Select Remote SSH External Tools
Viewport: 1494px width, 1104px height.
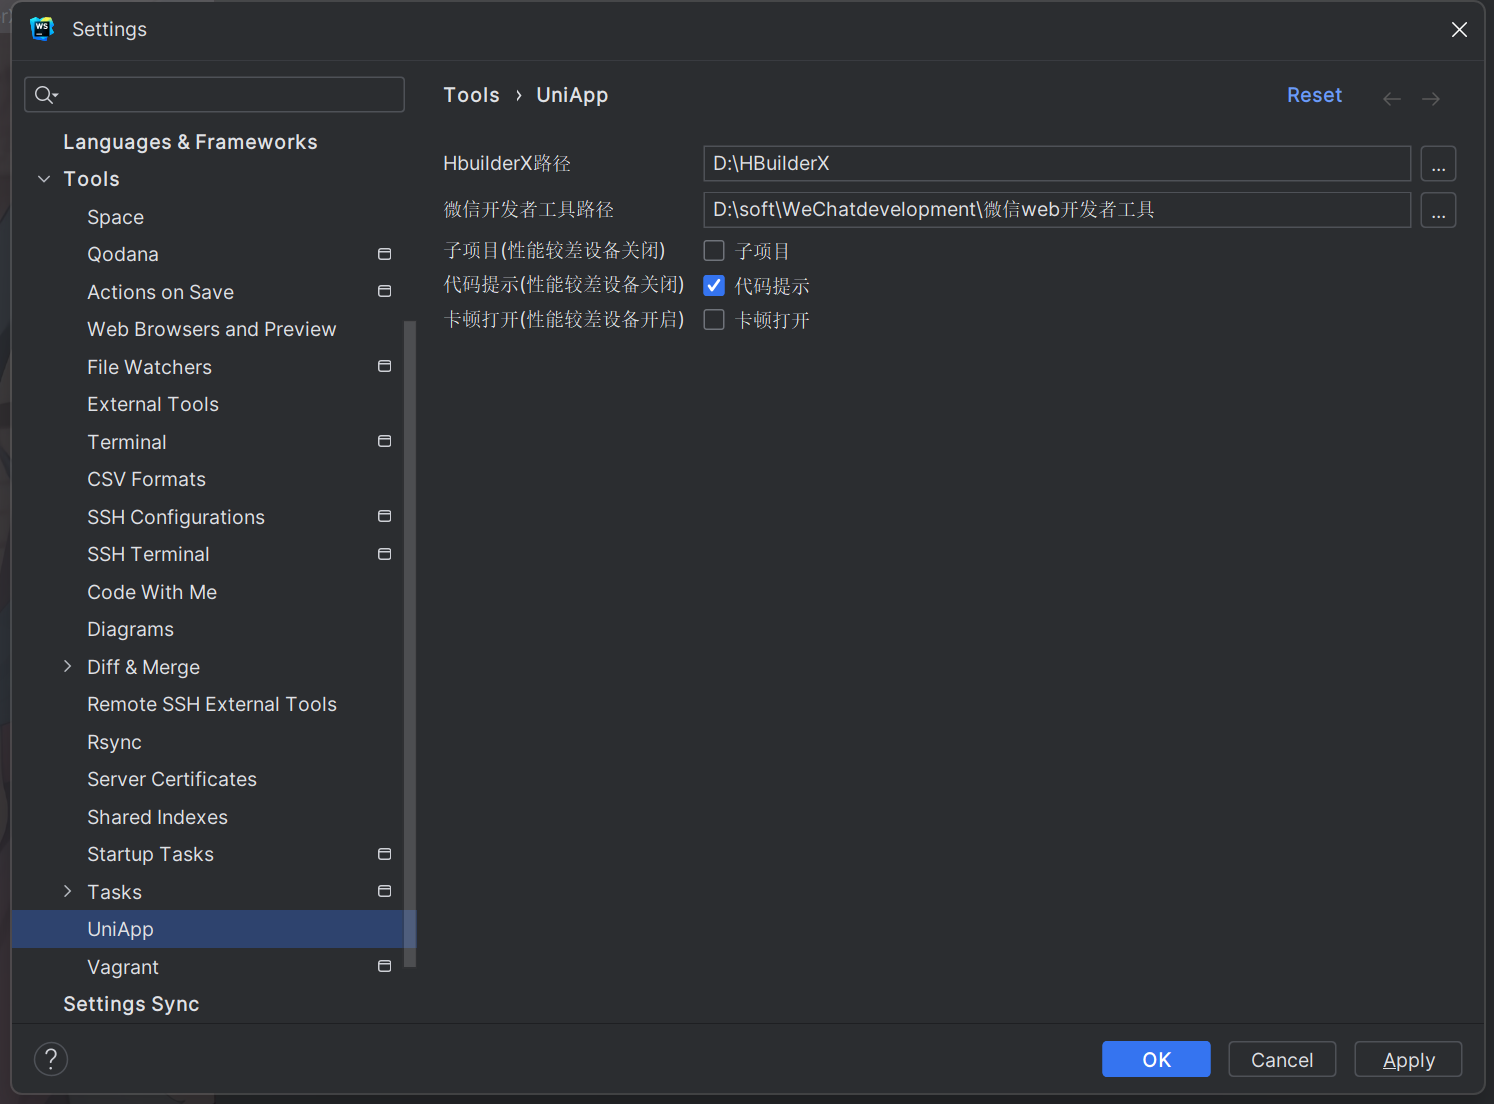[x=212, y=704]
